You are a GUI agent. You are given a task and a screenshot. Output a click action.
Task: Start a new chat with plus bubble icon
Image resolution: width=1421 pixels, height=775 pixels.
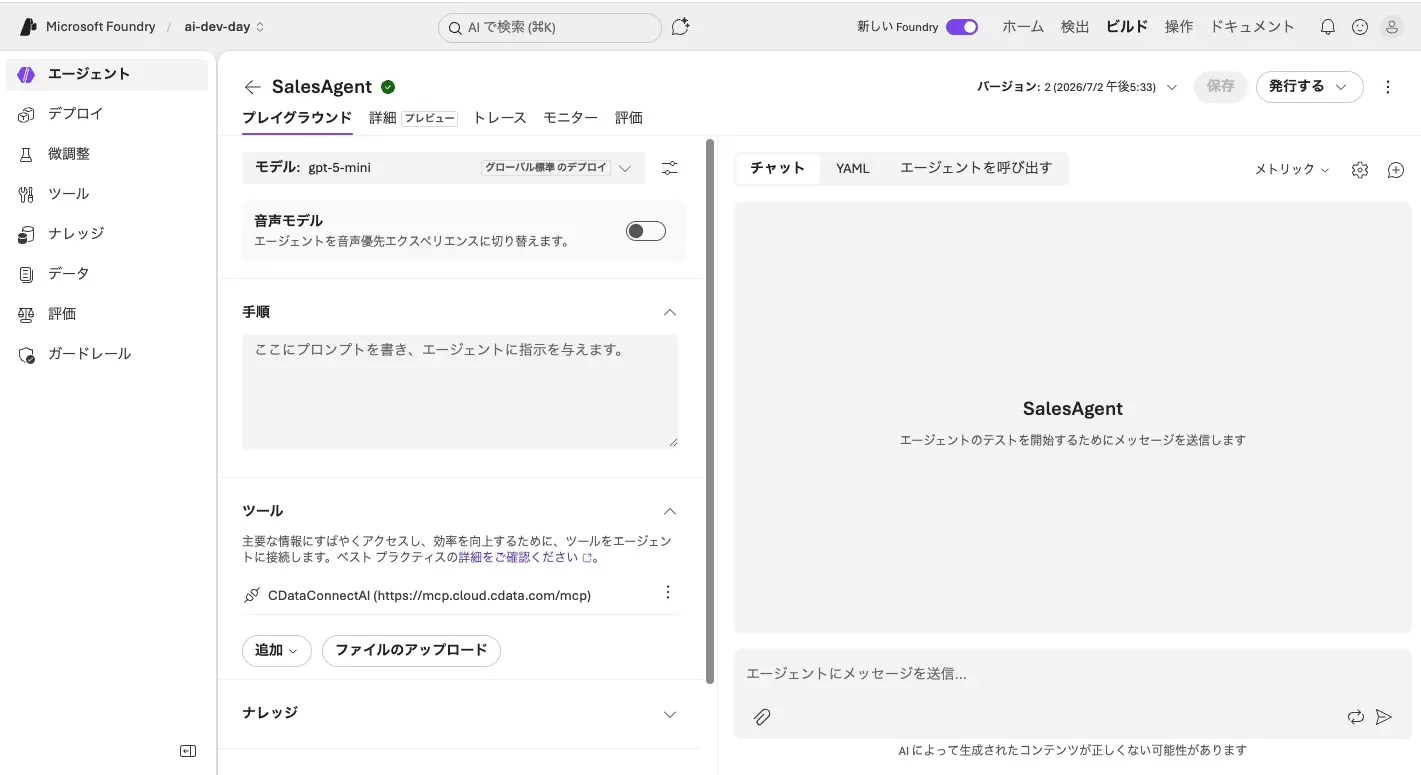point(1396,170)
